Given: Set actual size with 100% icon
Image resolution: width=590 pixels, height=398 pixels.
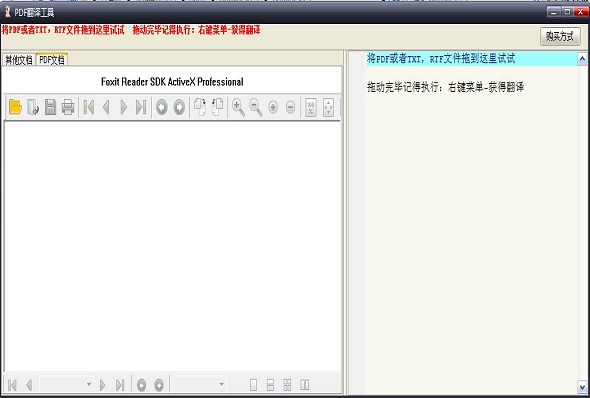Looking at the screenshot, I should 311,108.
